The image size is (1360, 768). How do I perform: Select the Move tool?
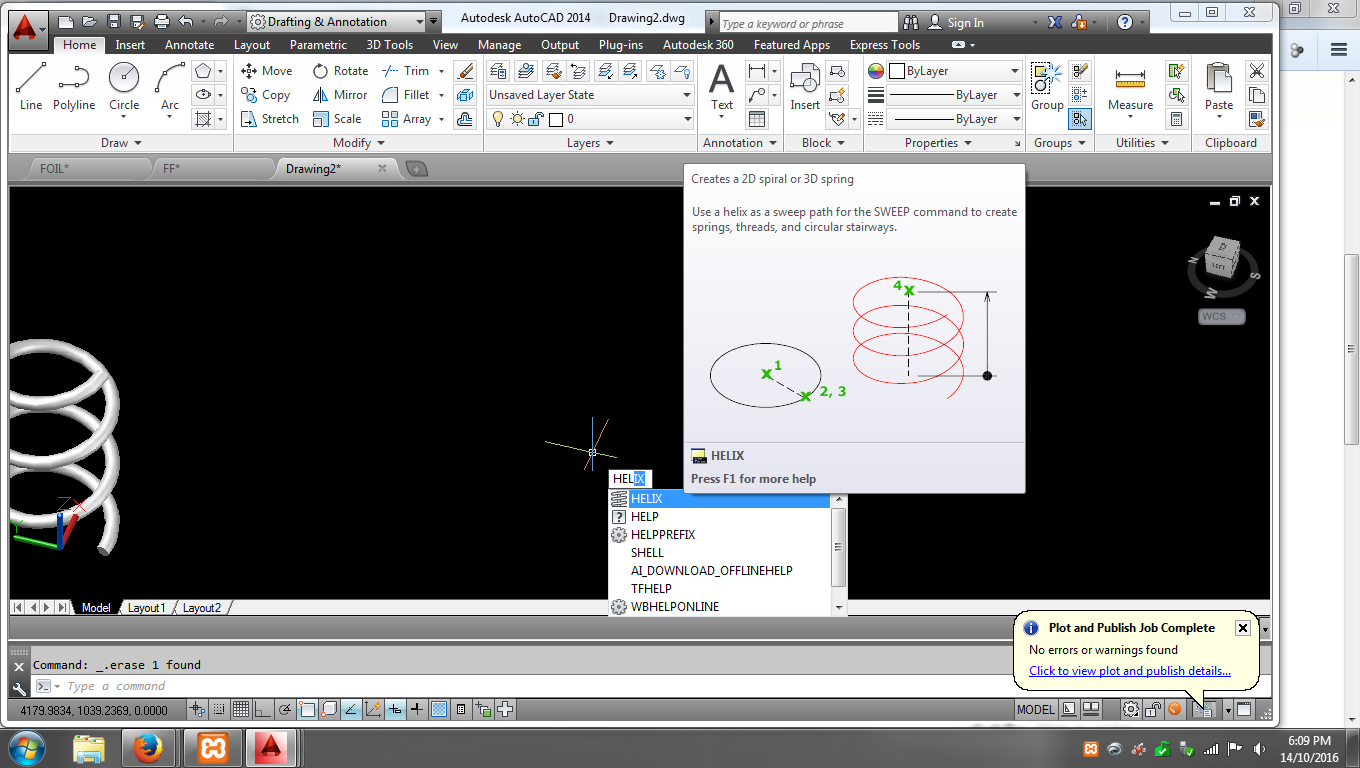click(x=266, y=70)
